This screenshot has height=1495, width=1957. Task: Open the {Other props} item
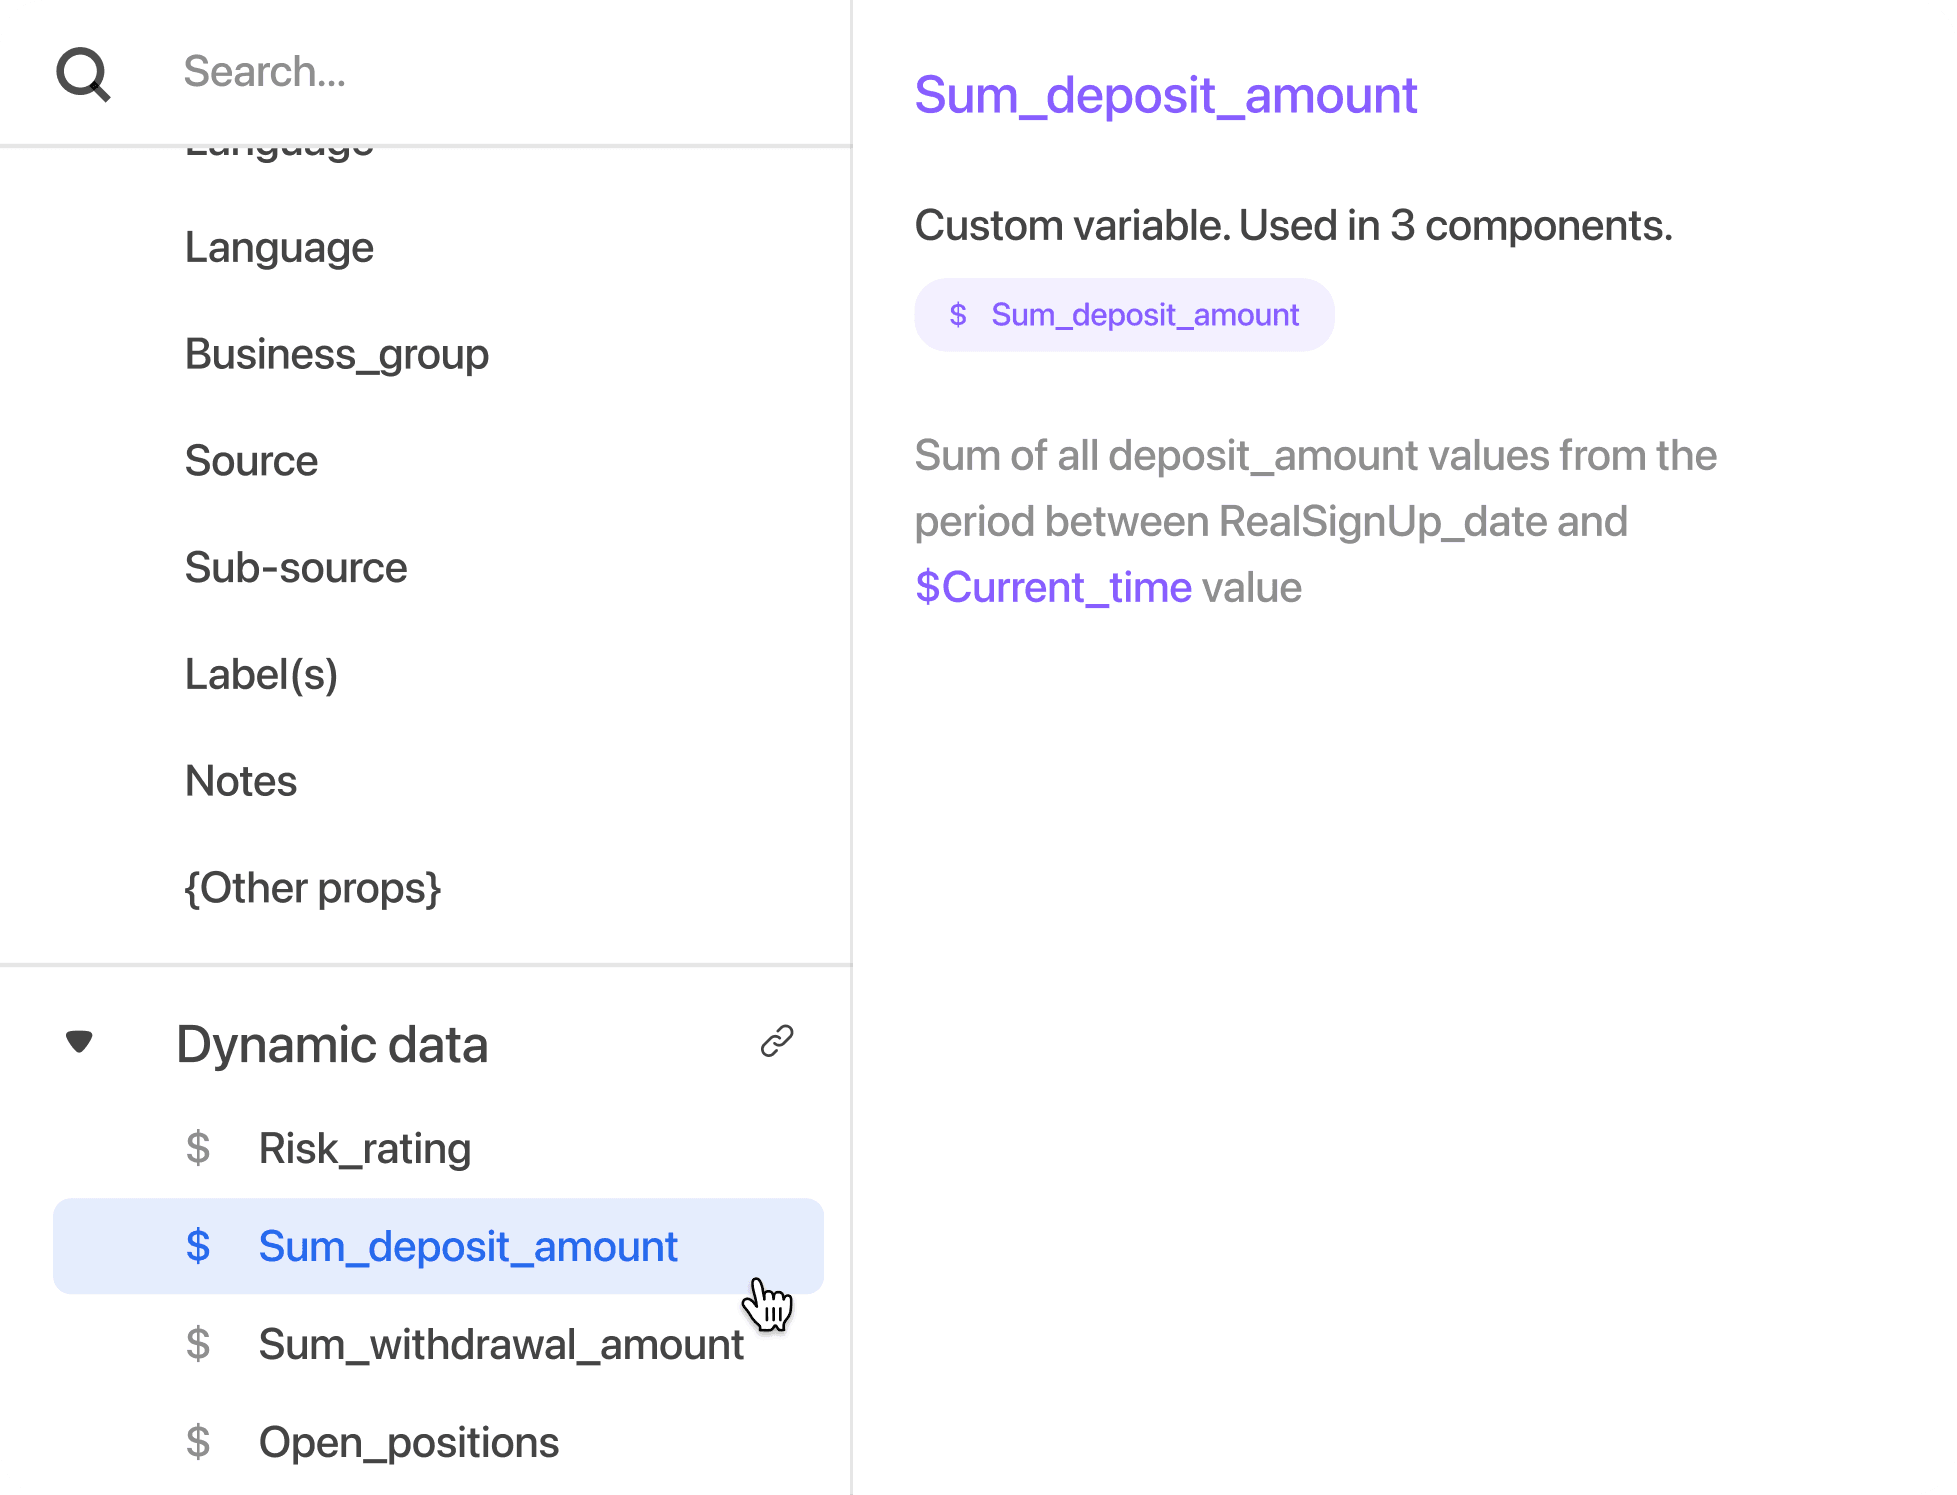coord(313,888)
